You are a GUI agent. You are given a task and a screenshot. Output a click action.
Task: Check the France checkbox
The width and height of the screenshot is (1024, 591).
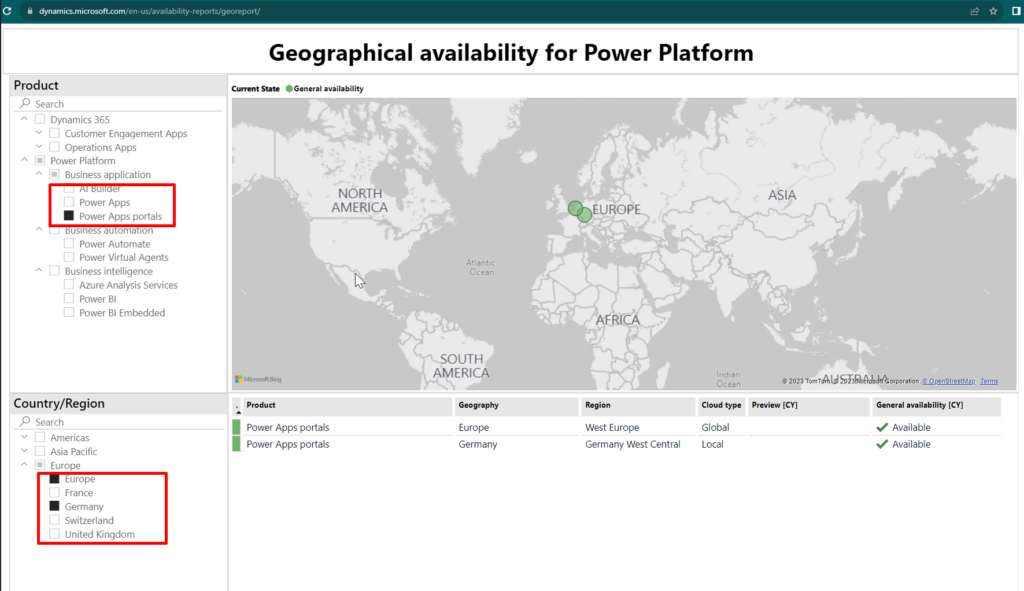coord(54,492)
